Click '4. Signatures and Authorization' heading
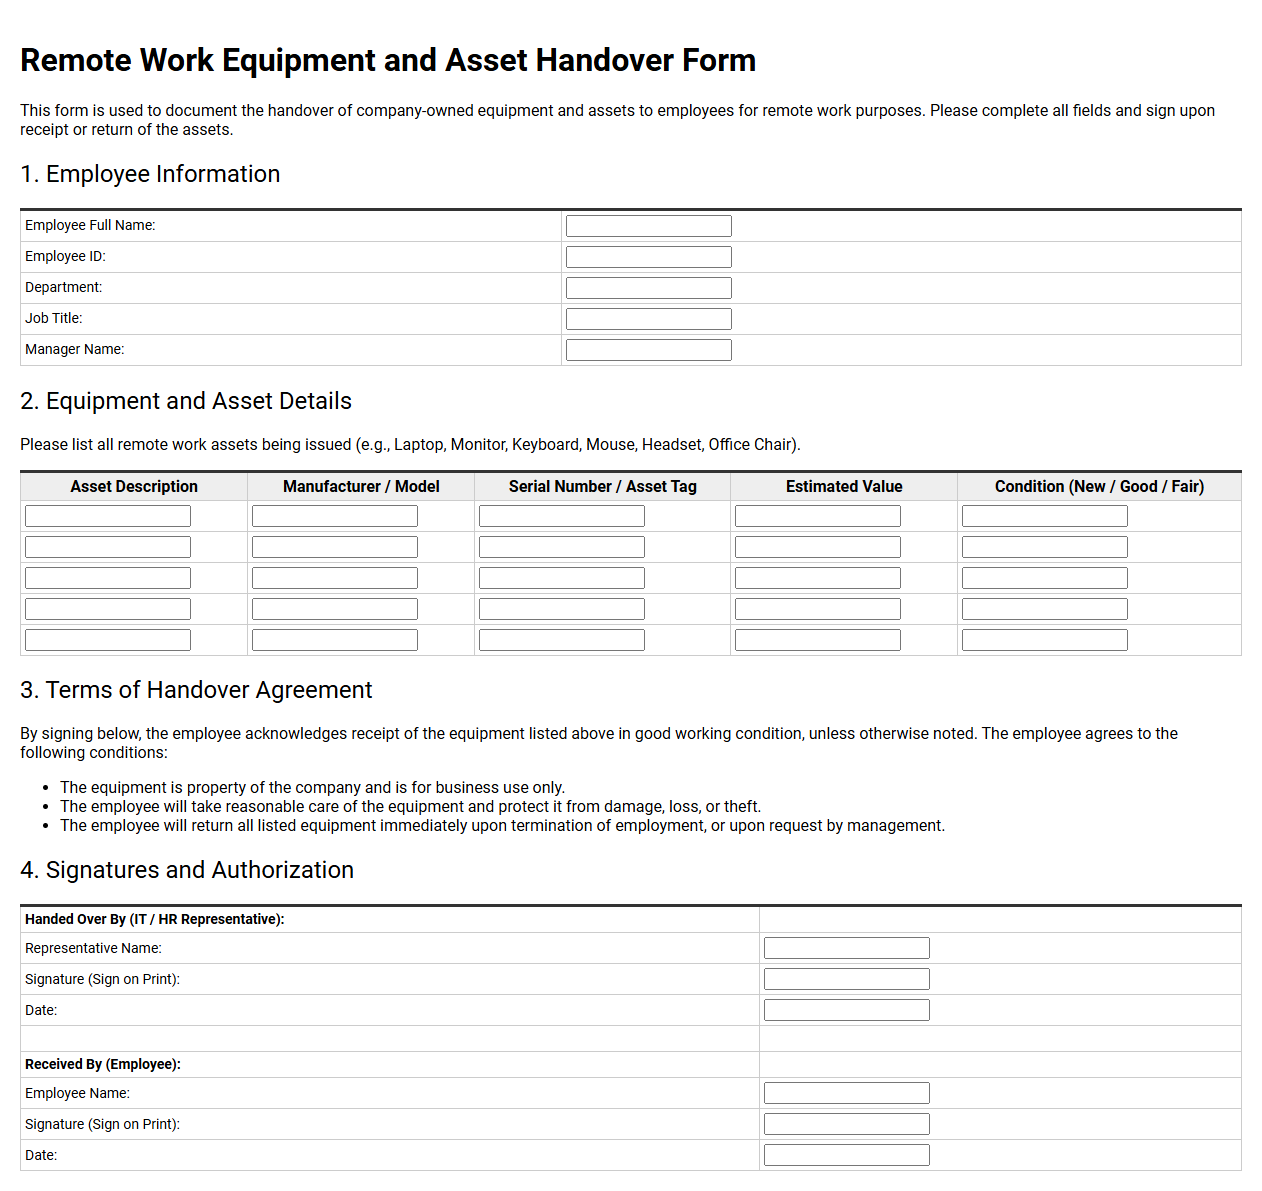Viewport: 1262px width, 1191px height. 187,870
